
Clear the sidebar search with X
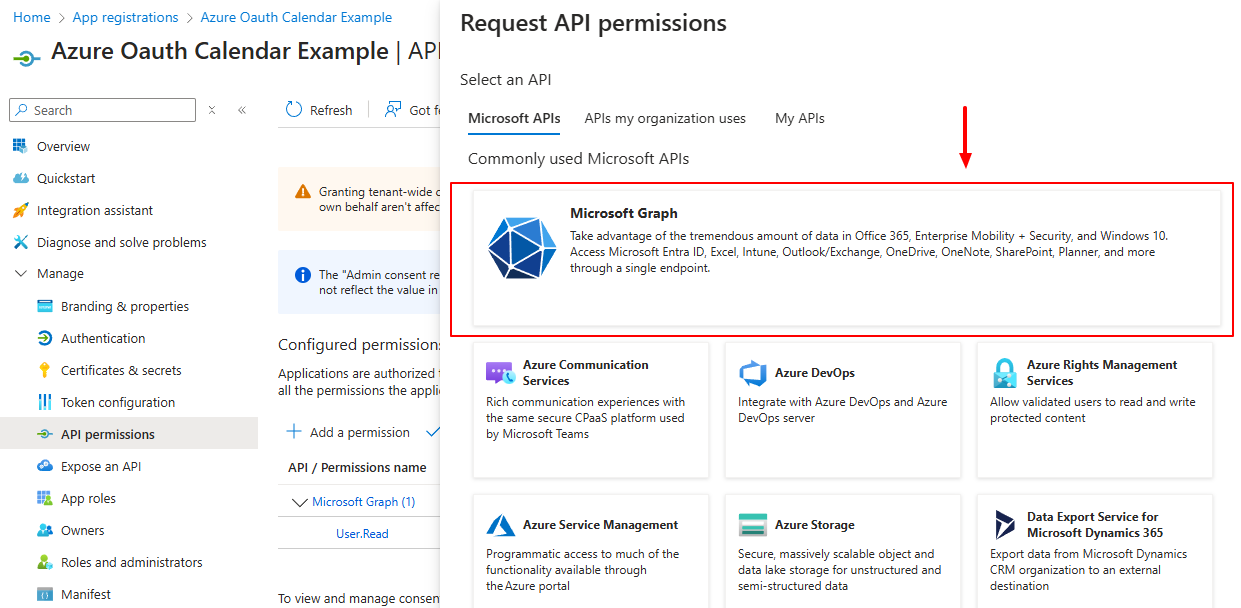point(212,110)
